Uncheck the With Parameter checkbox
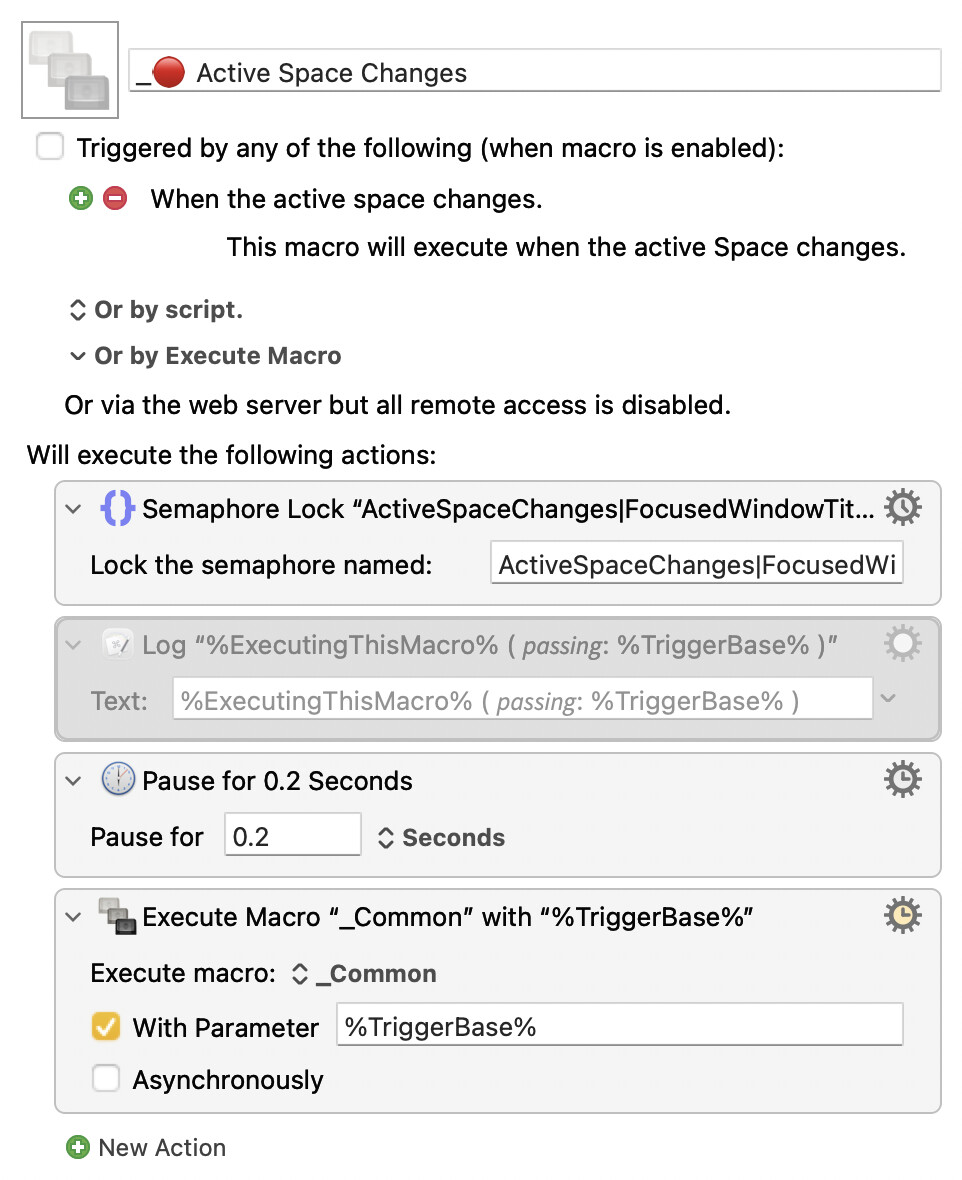This screenshot has width=962, height=1180. coord(105,1027)
